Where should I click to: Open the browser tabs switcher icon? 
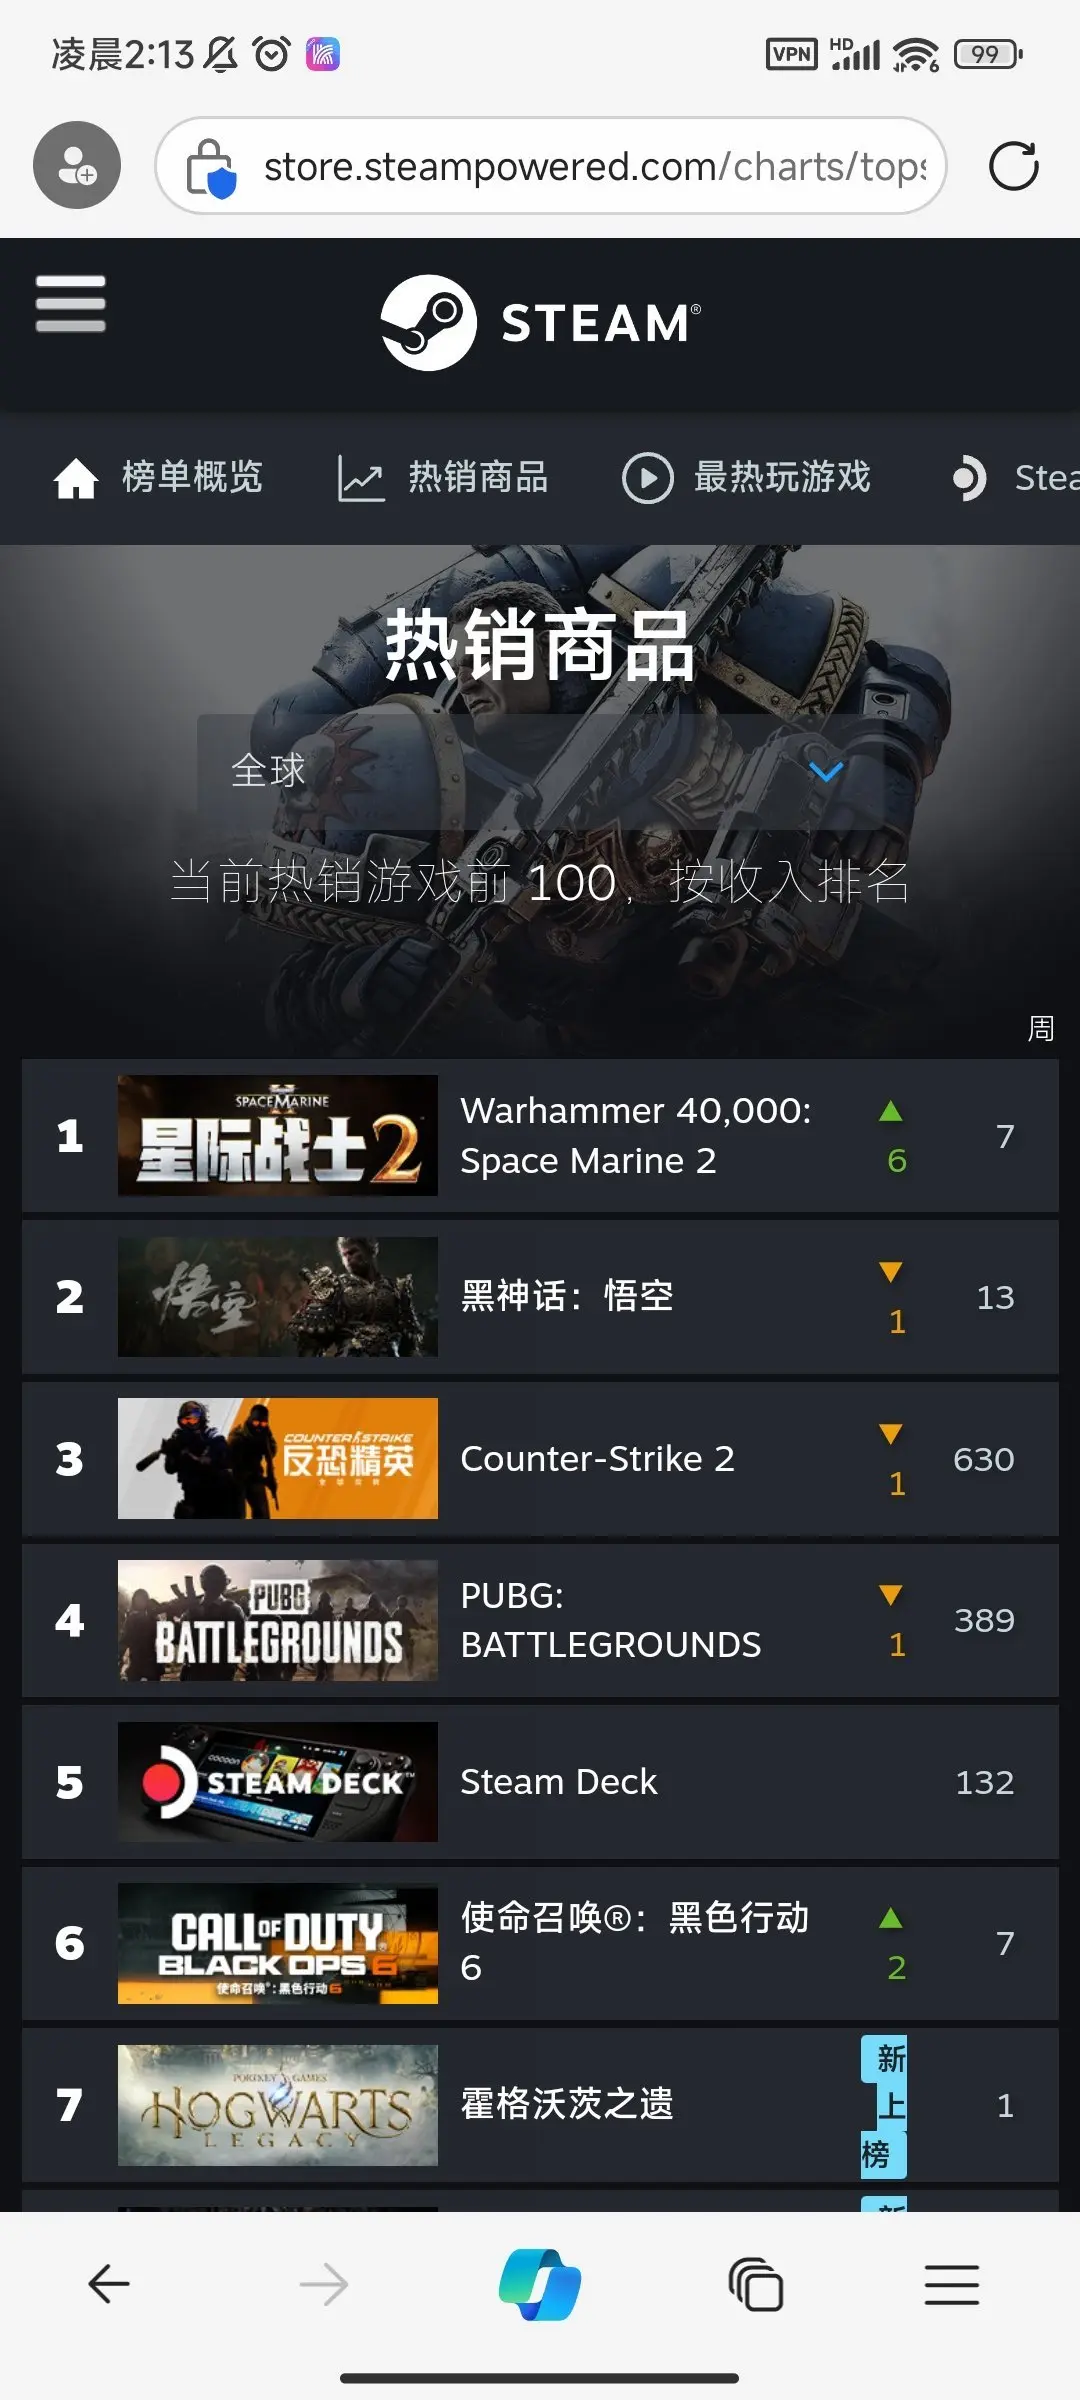(x=756, y=2284)
